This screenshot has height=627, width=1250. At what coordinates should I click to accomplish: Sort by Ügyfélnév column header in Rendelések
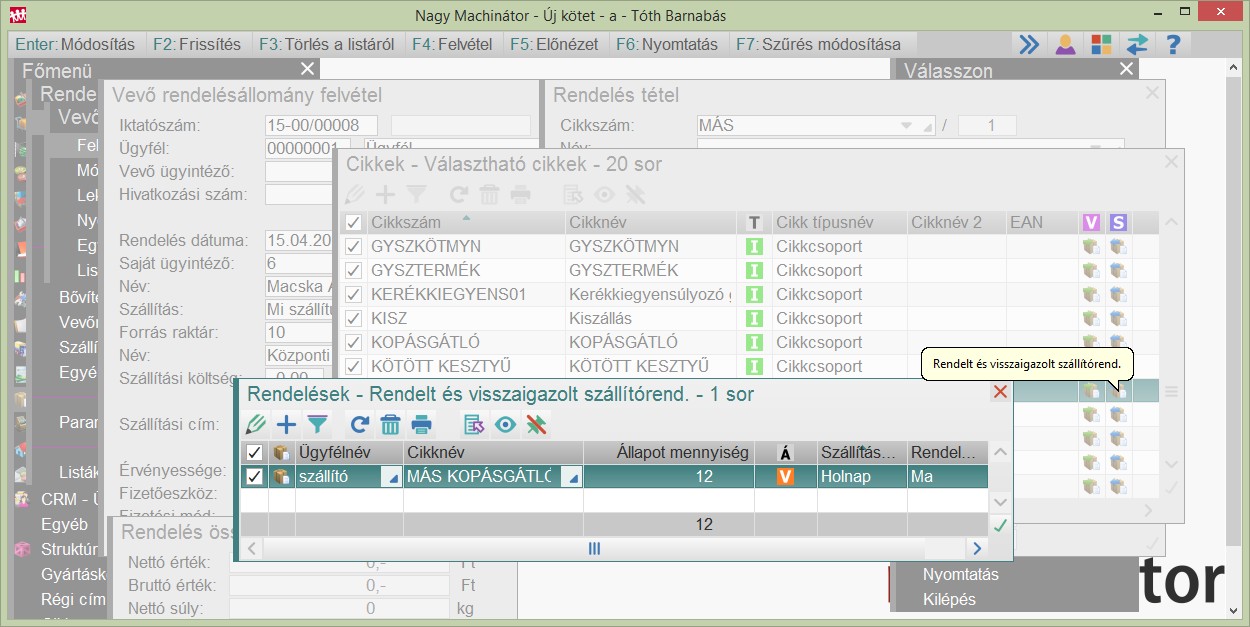349,453
